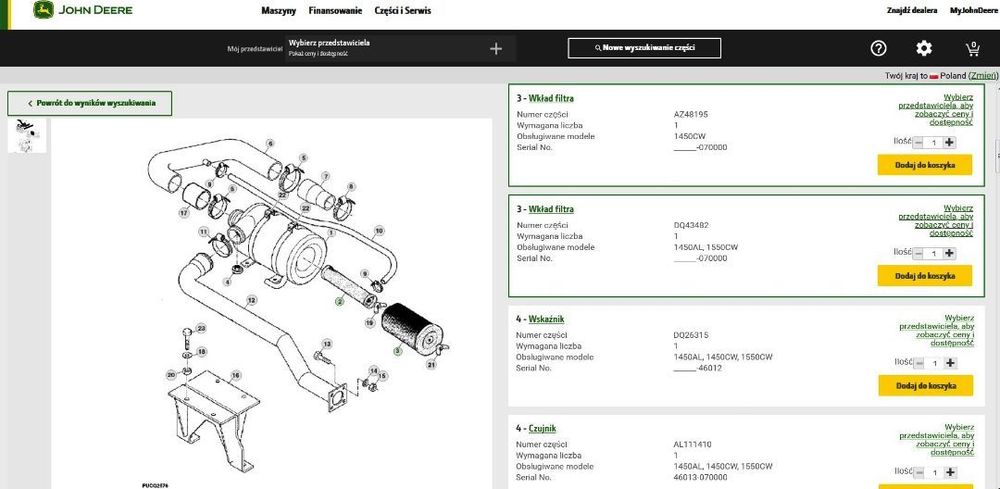Go back via Powrót do wyników wyszukiwania
This screenshot has width=1000, height=489.
(90, 103)
